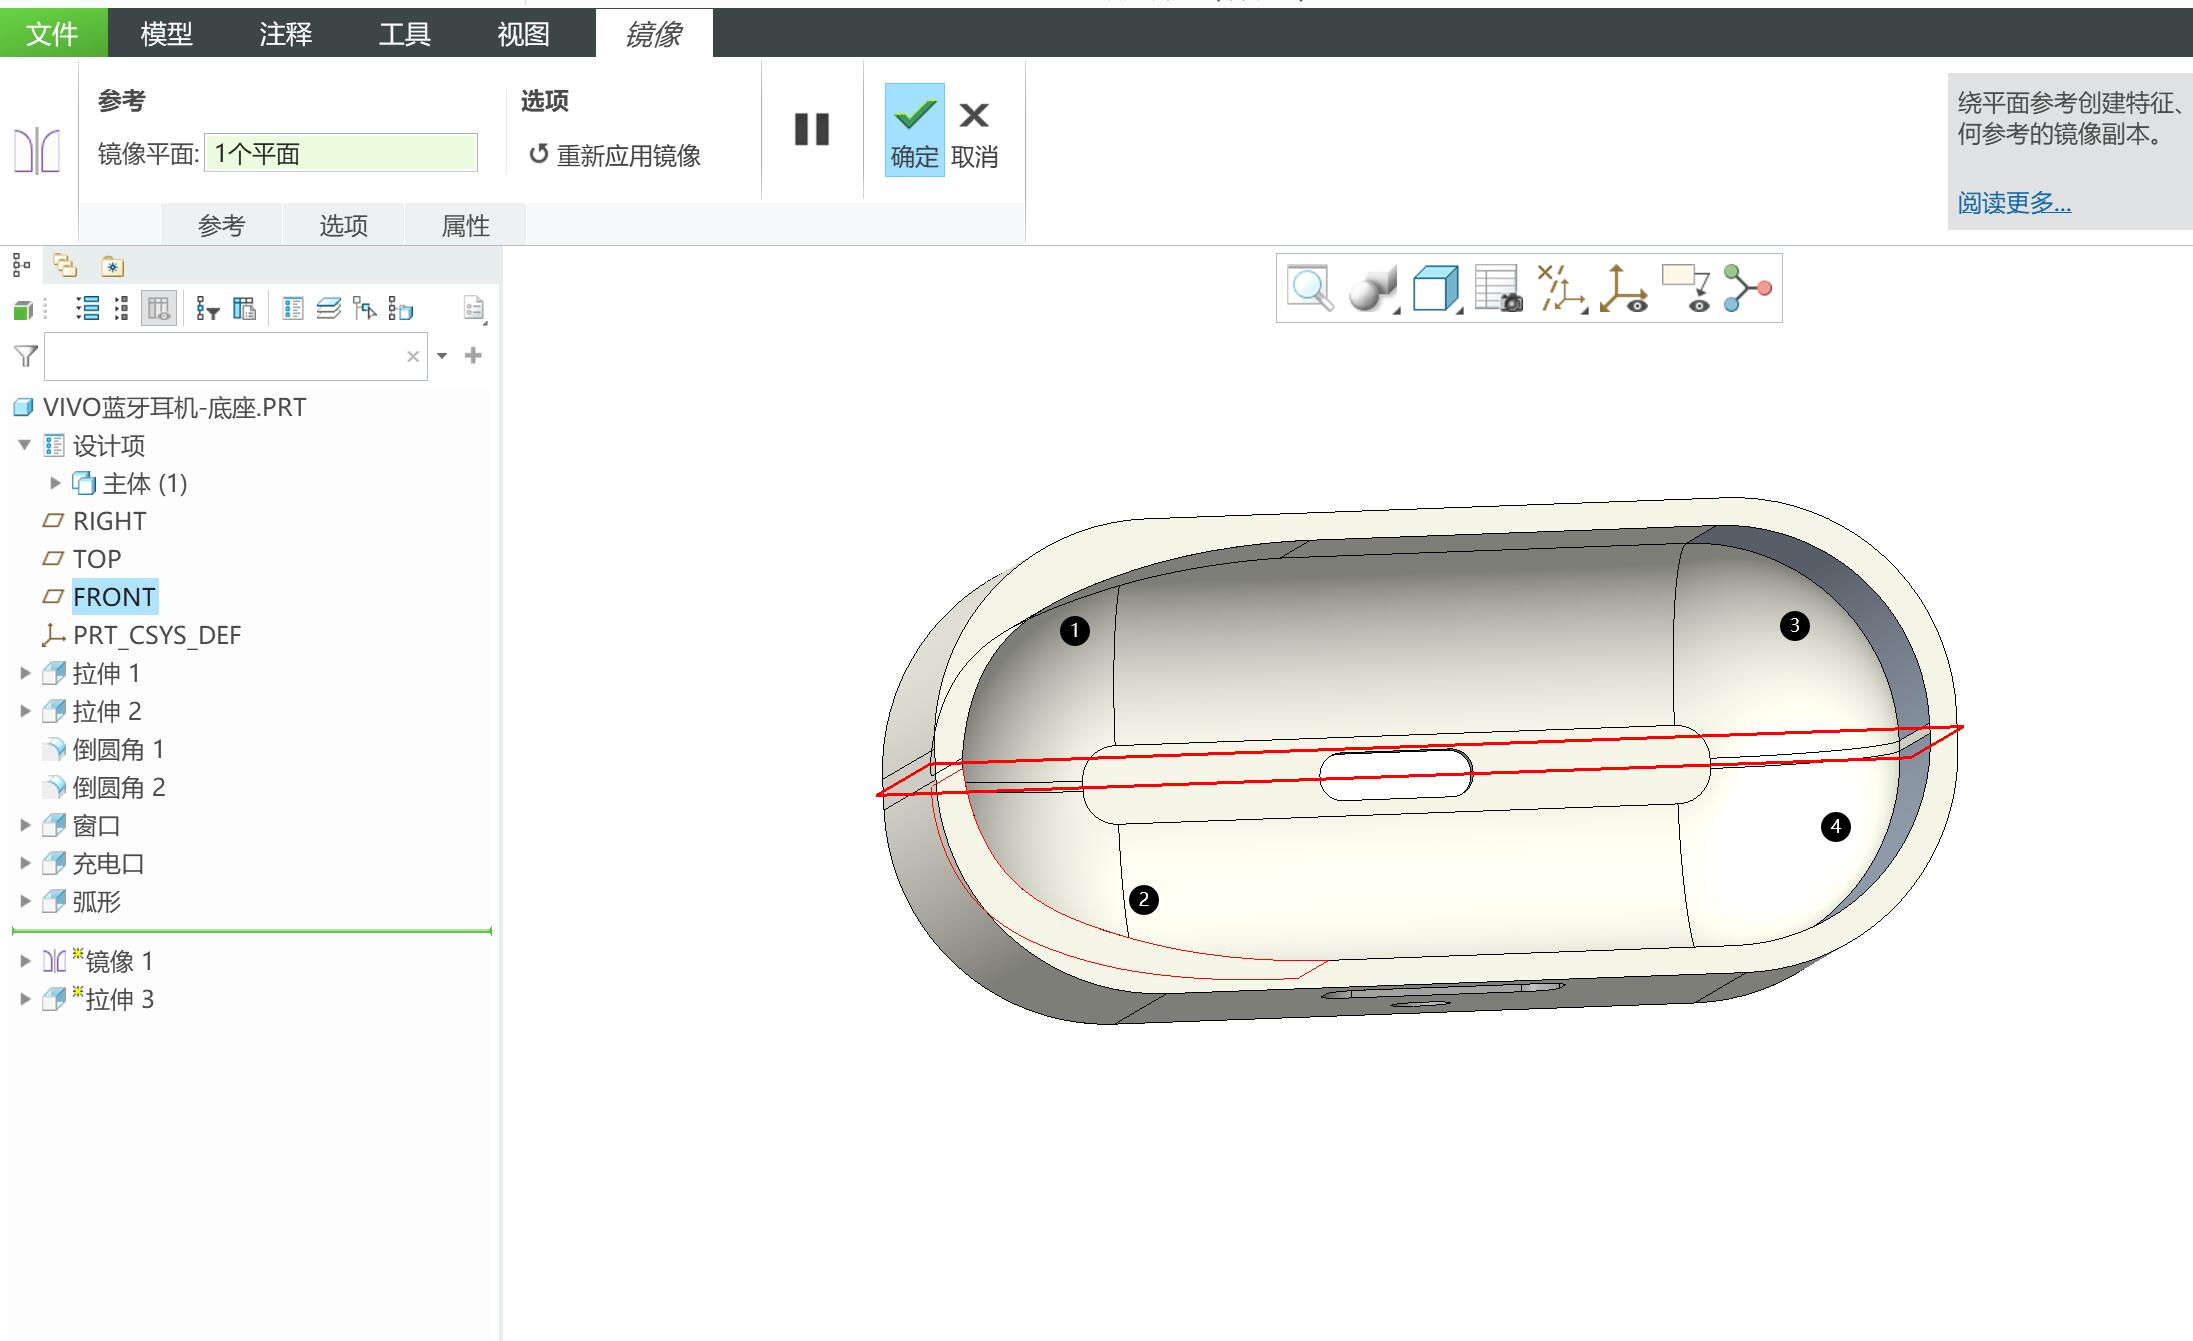Open the 属性 panel tab
Viewport: 2193px width, 1341px height.
coord(465,225)
